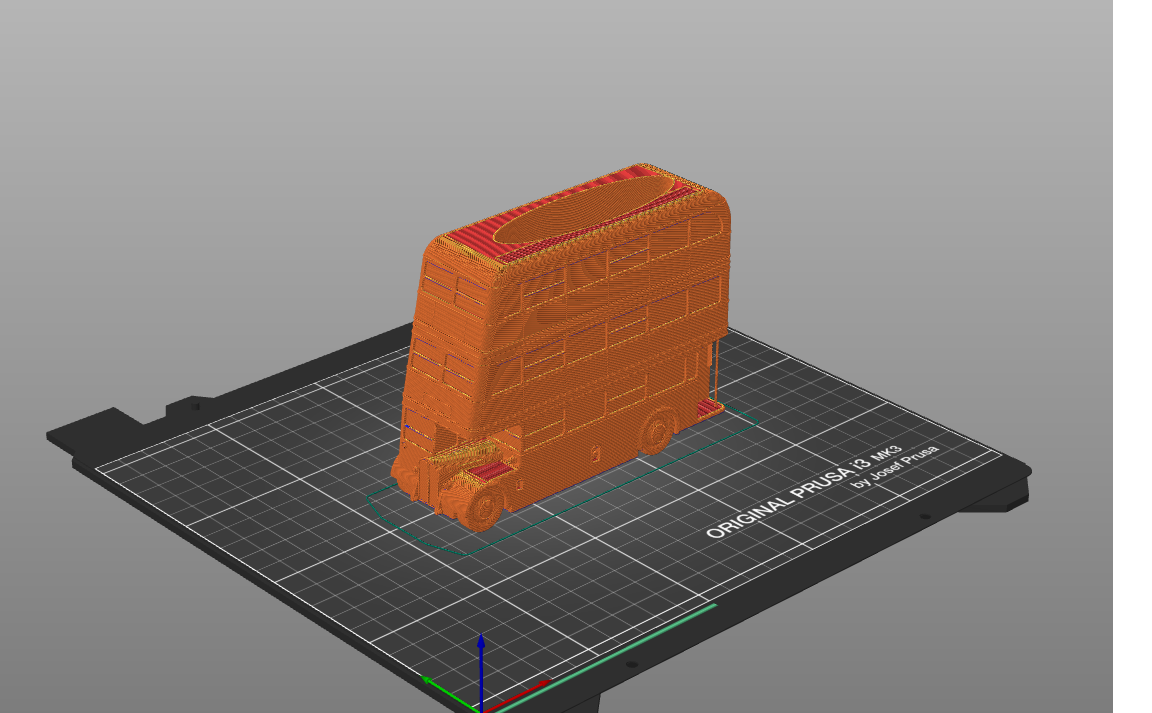Click the small door detail on the lower bus side
The height and width of the screenshot is (713, 1152).
(x=595, y=454)
